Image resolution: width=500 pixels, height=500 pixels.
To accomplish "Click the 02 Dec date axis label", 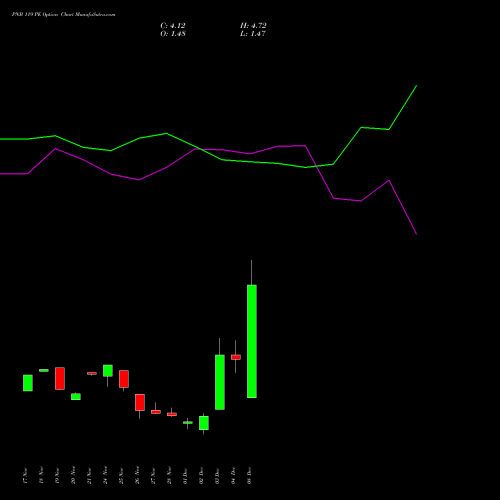I will coord(201,476).
